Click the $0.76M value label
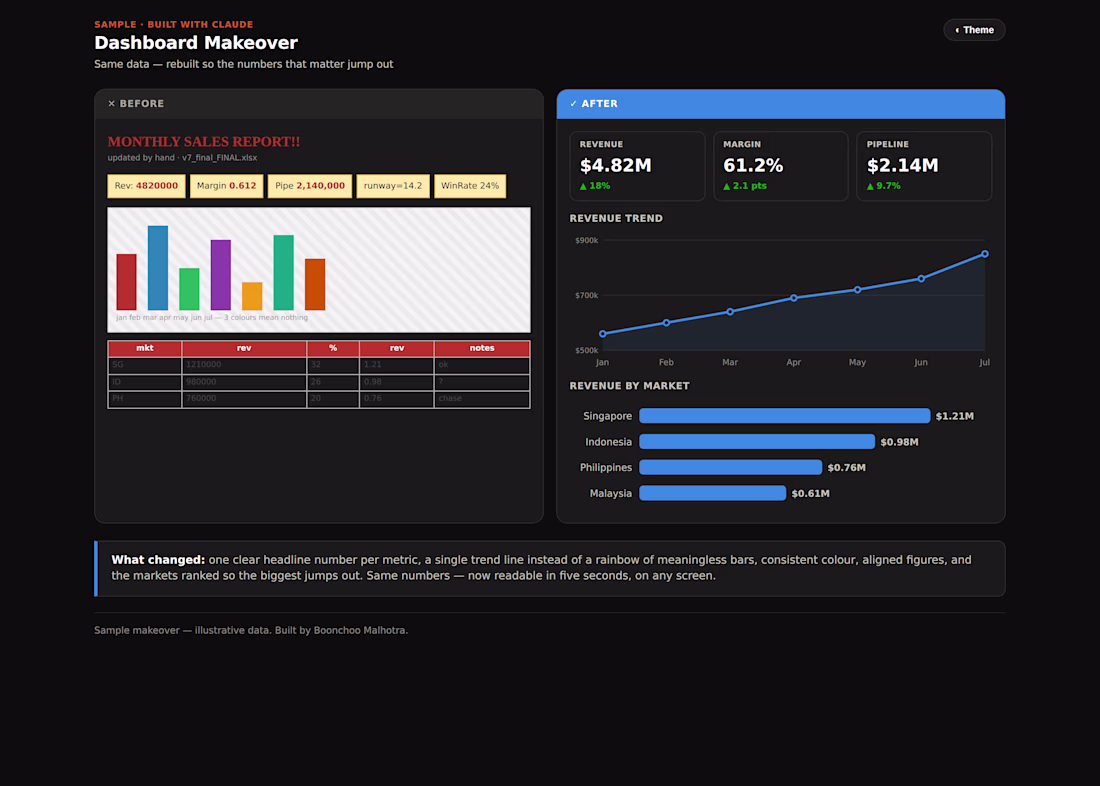The width and height of the screenshot is (1100, 786). pos(847,467)
